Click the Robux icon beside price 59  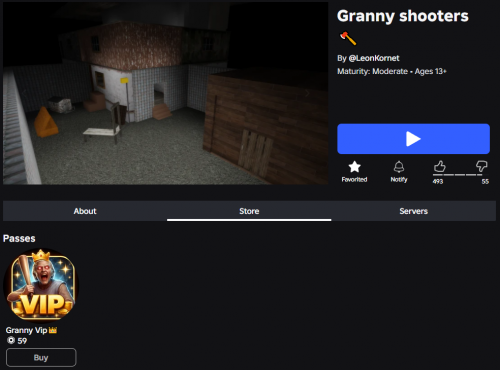click(11, 340)
